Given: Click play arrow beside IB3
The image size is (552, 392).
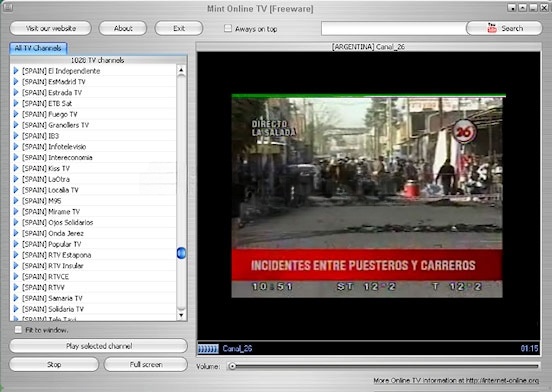Looking at the screenshot, I should click(16, 136).
